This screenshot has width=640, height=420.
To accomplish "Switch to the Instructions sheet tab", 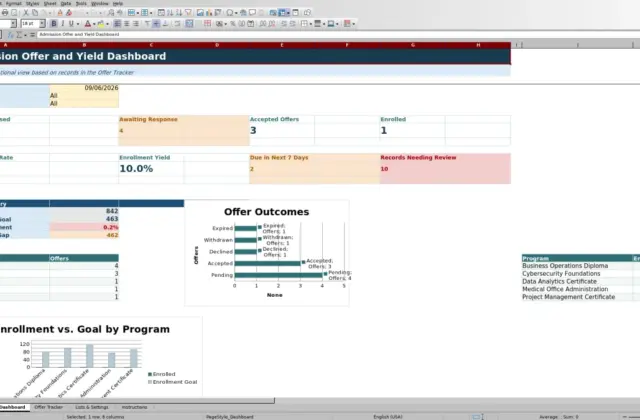I will pyautogui.click(x=134, y=407).
